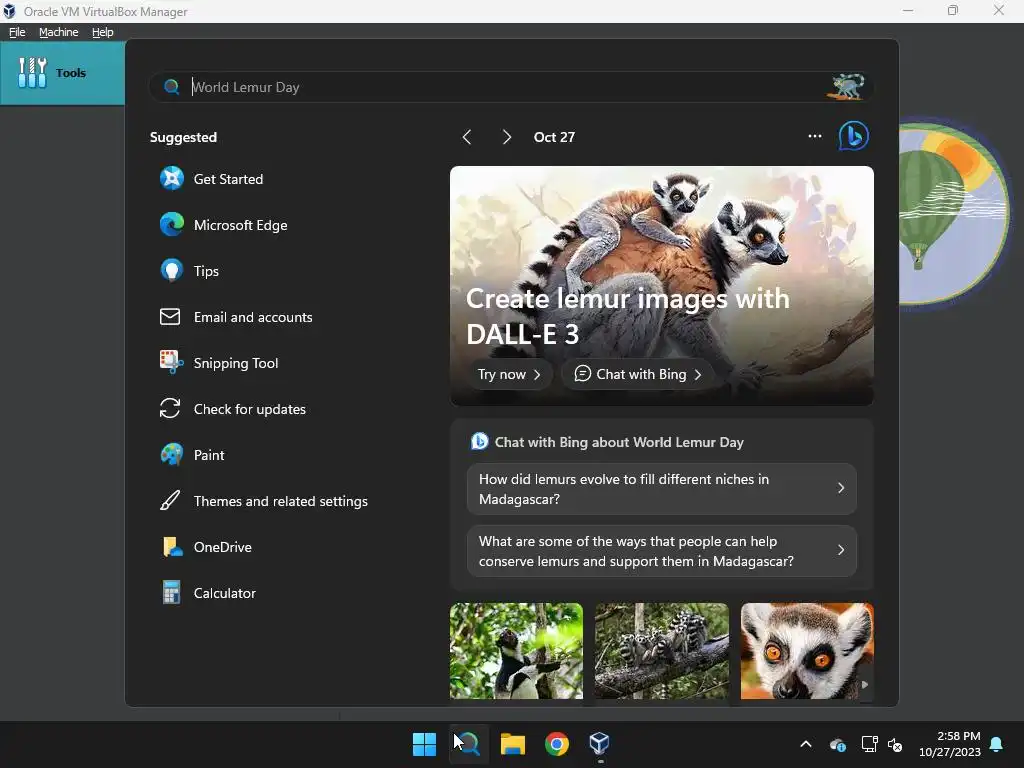Click the taskbar clock and date
This screenshot has height=768, width=1024.
click(950, 744)
